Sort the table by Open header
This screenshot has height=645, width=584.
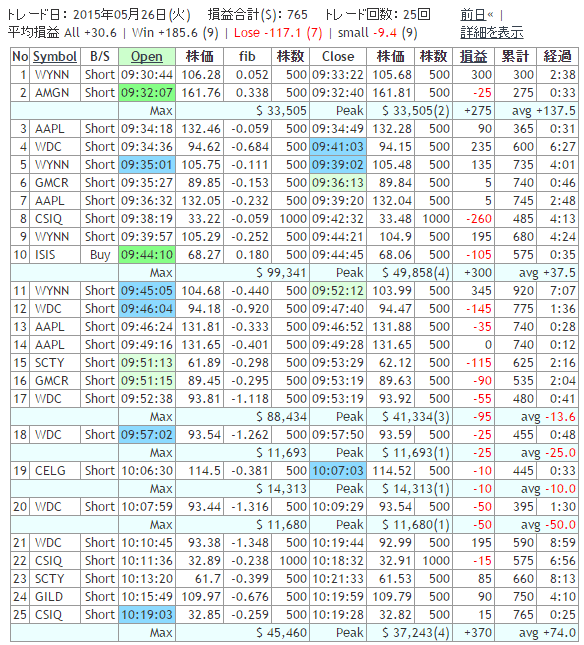coord(147,56)
